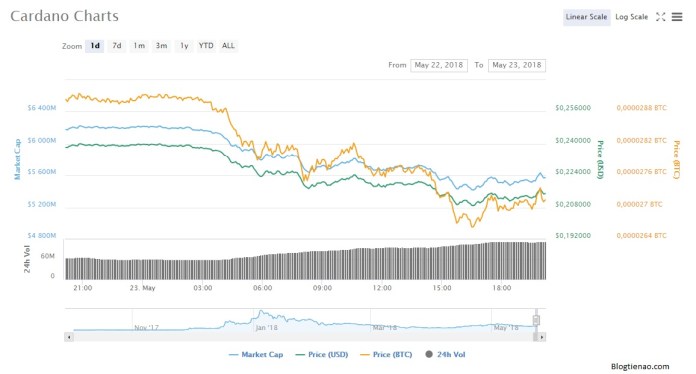
Task: Click the navigator right scroll arrow
Action: point(542,337)
